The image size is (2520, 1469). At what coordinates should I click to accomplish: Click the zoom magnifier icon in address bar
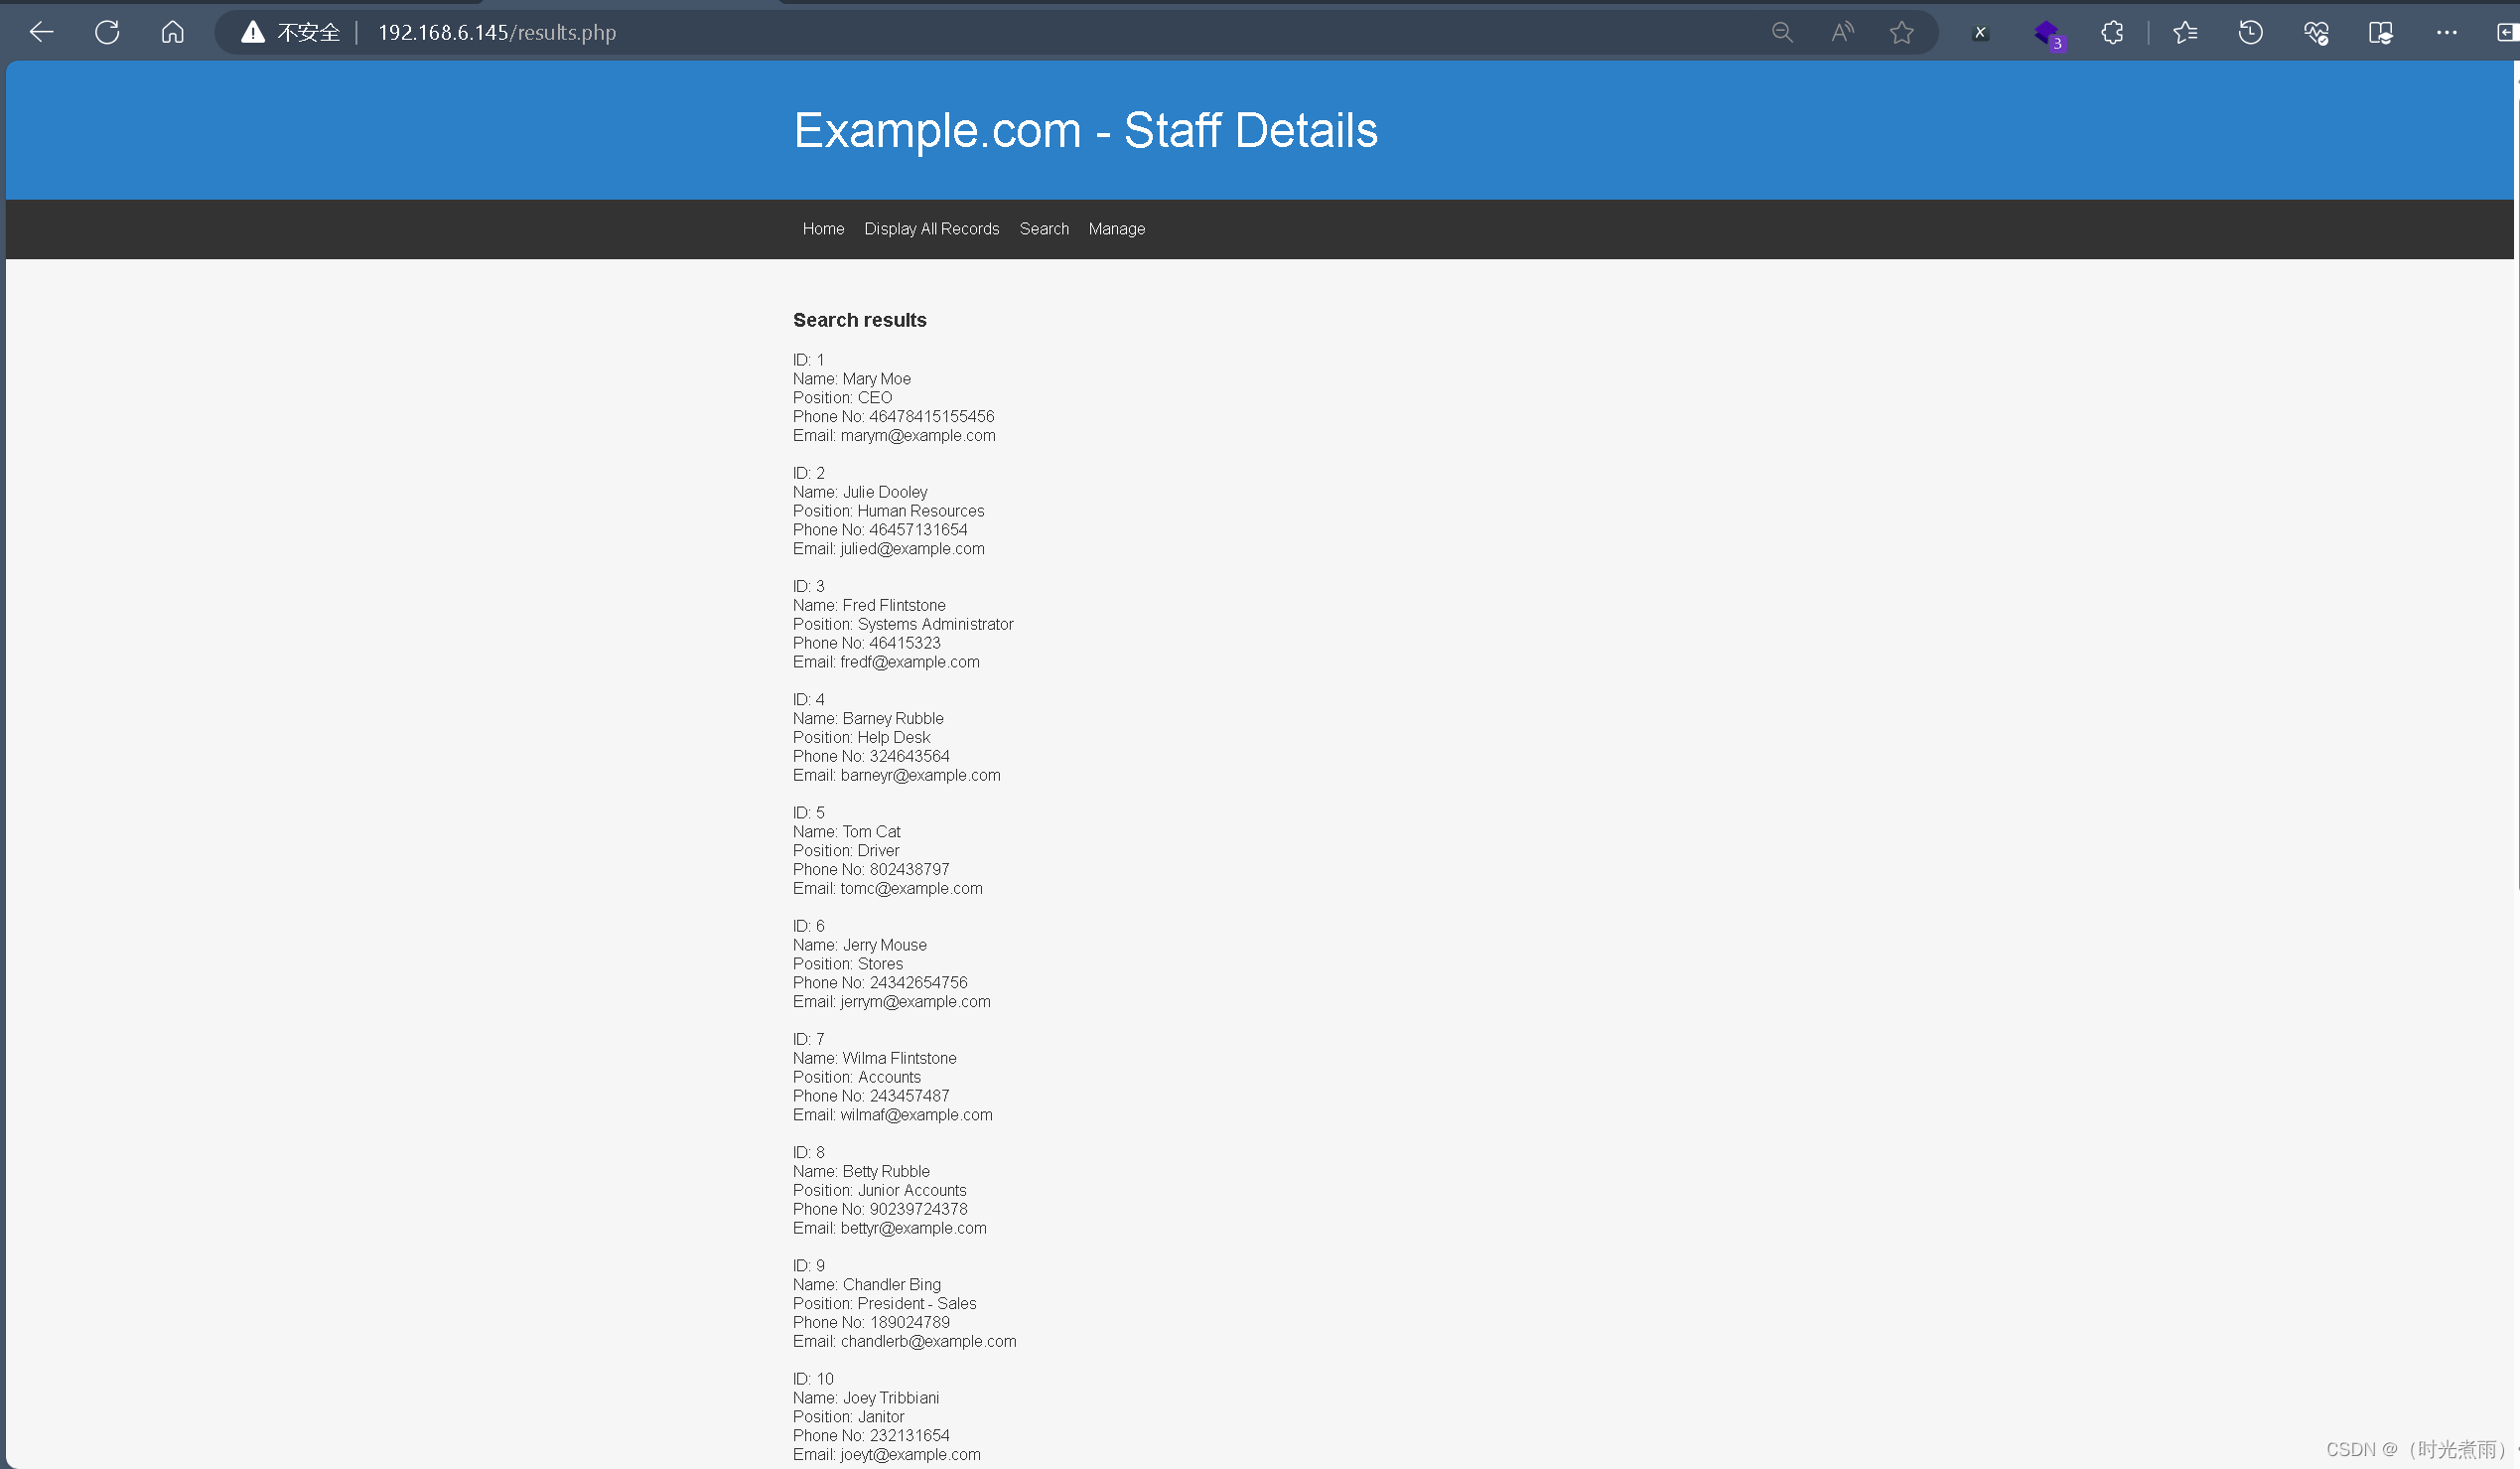(1782, 32)
